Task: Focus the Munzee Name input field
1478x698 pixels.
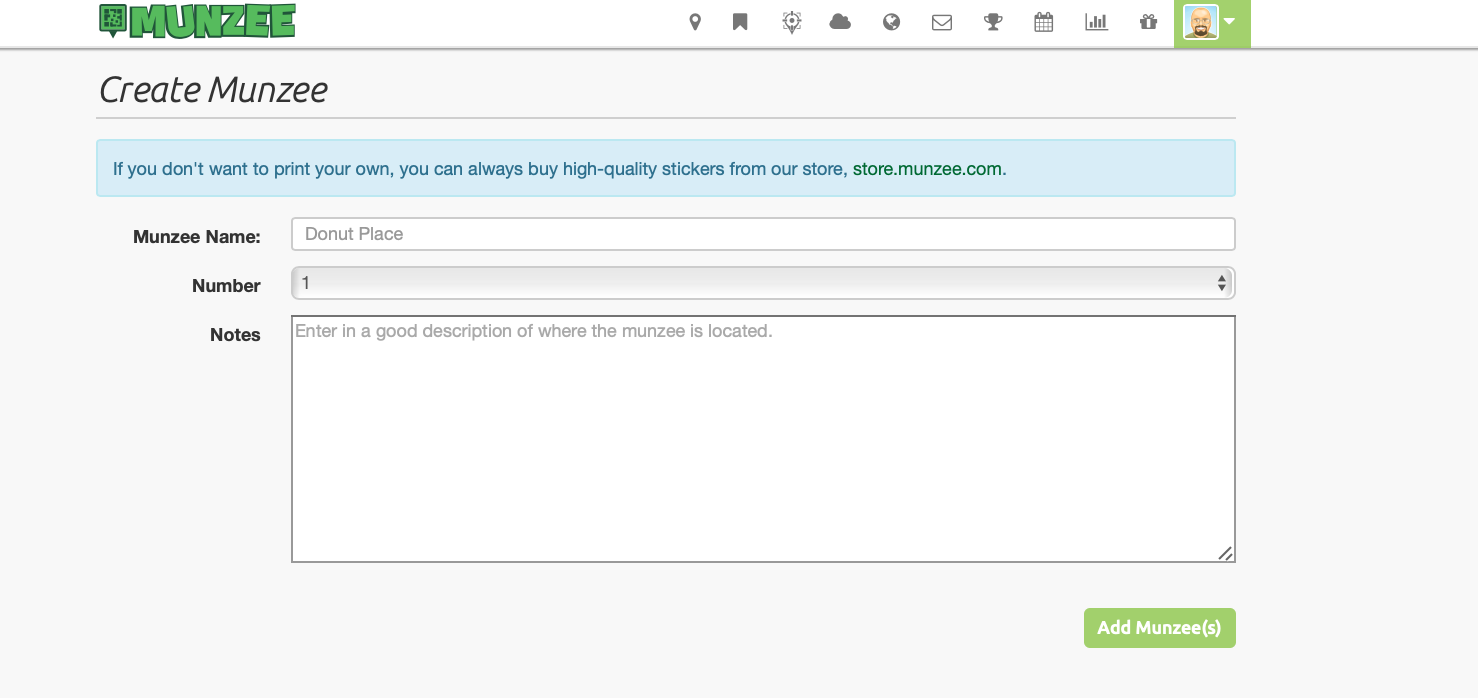Action: [763, 234]
